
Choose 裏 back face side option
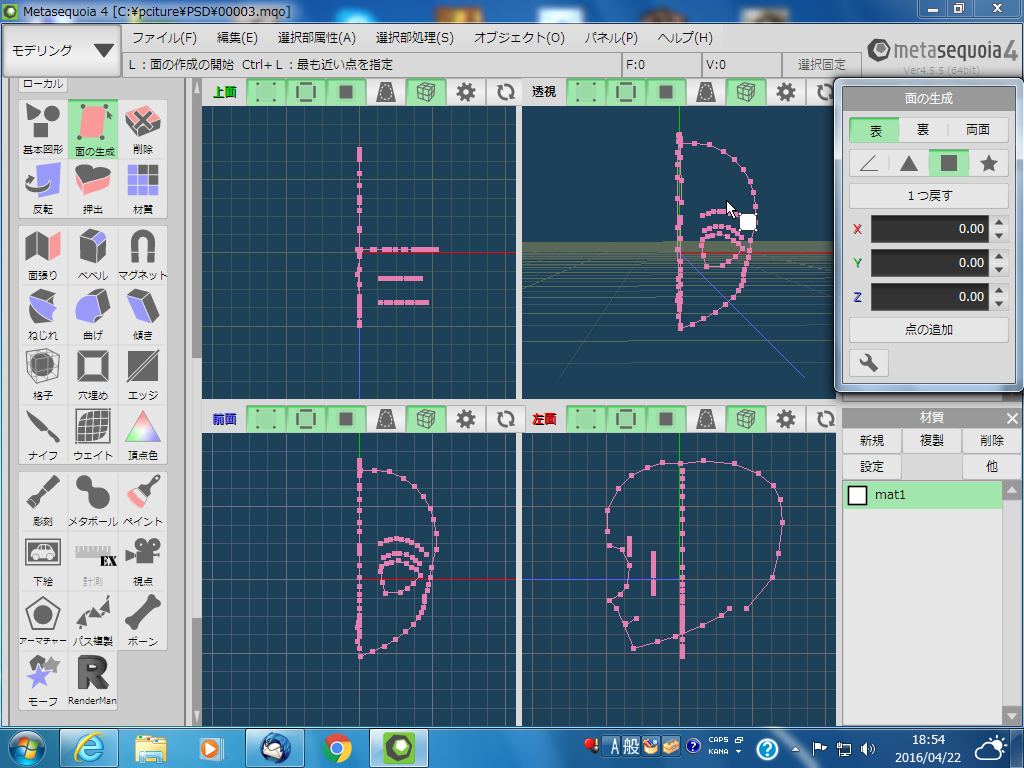coord(923,130)
